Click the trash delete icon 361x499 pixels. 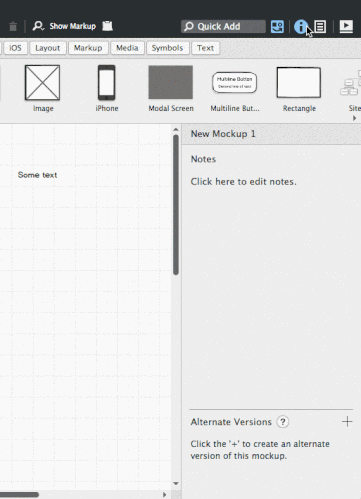tap(13, 26)
